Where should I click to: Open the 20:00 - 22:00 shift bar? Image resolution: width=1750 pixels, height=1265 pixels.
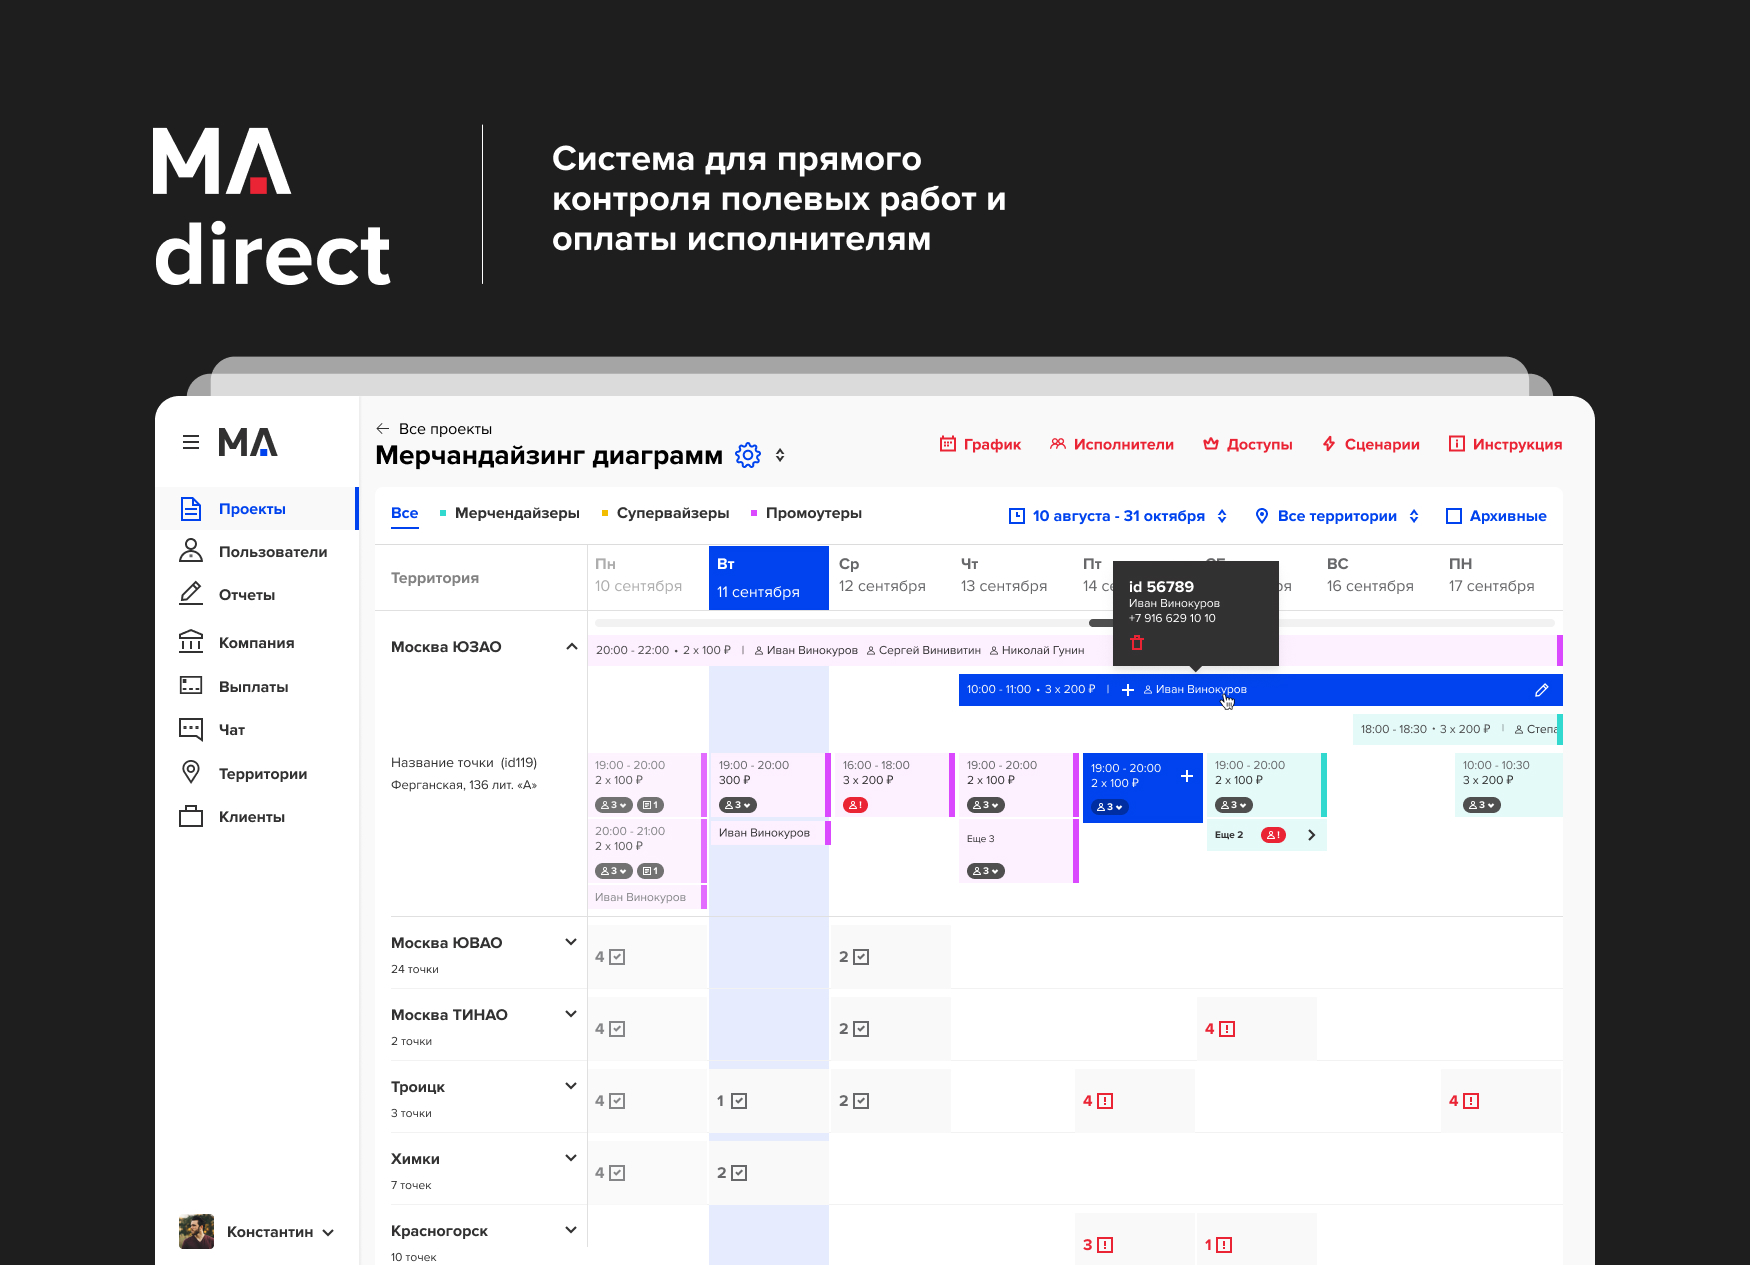pos(1075,650)
